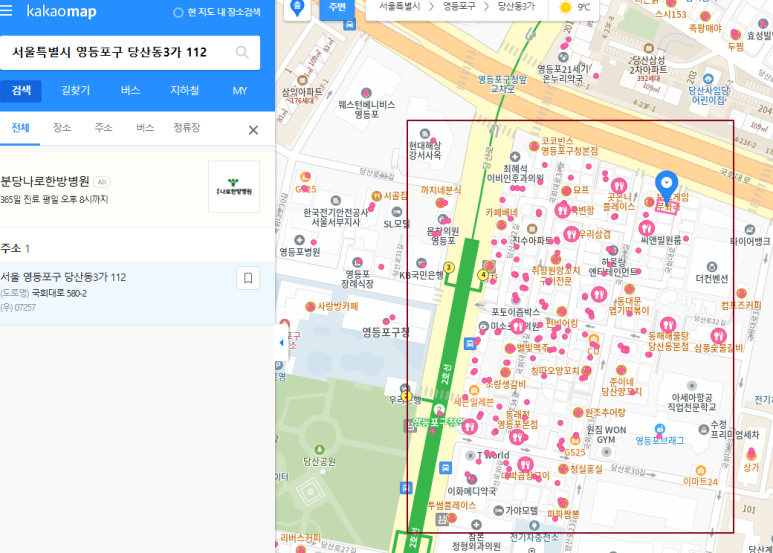This screenshot has width=773, height=553.
Task: Click the 영등포구청 label on map
Action: (386, 332)
